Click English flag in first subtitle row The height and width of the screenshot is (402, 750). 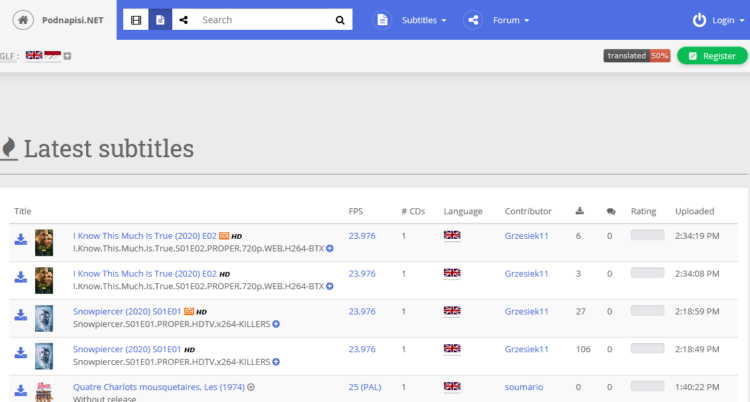click(452, 235)
